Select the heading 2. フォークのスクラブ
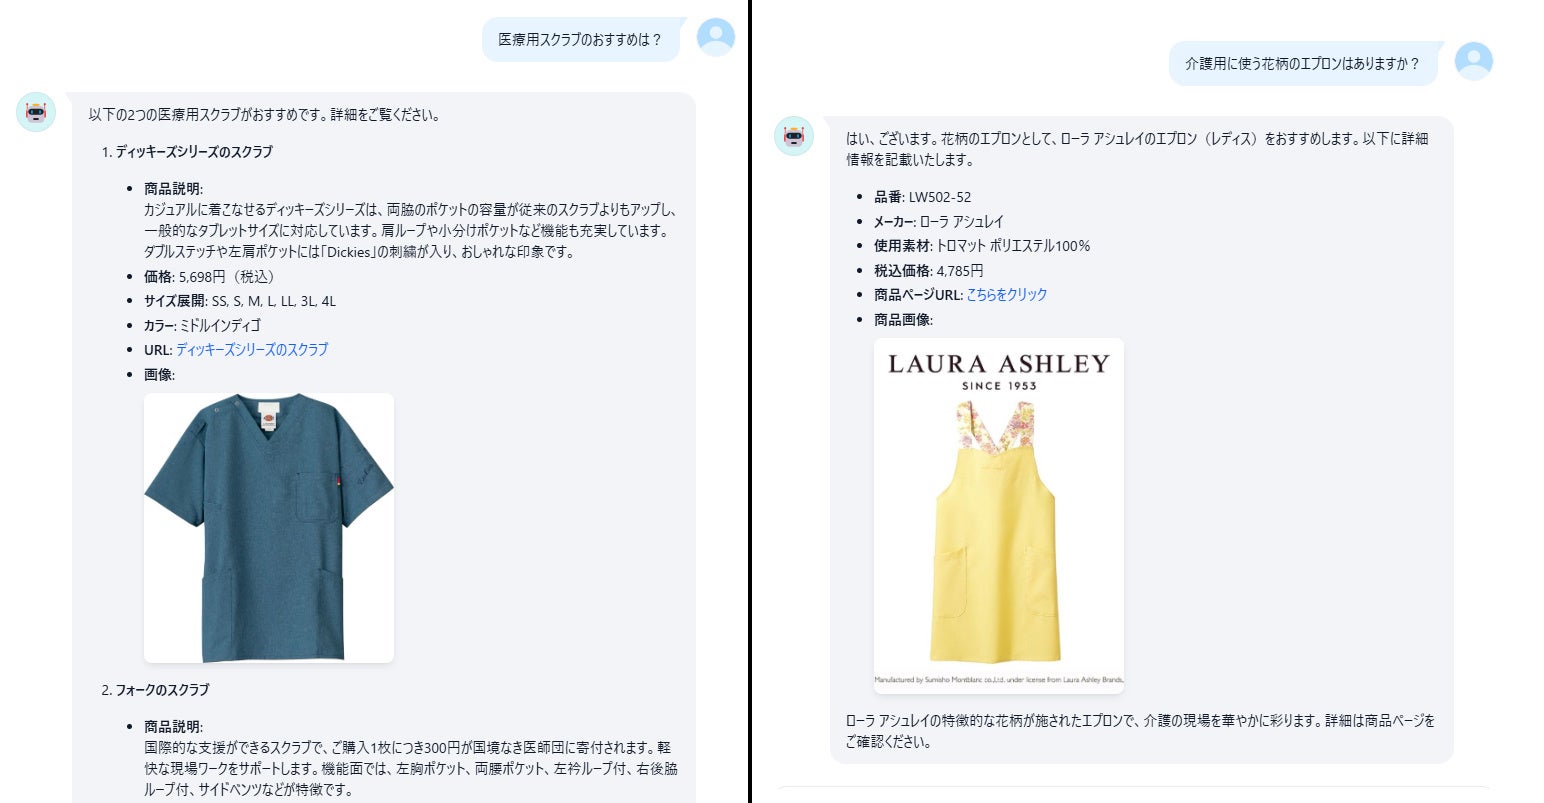 coord(155,690)
